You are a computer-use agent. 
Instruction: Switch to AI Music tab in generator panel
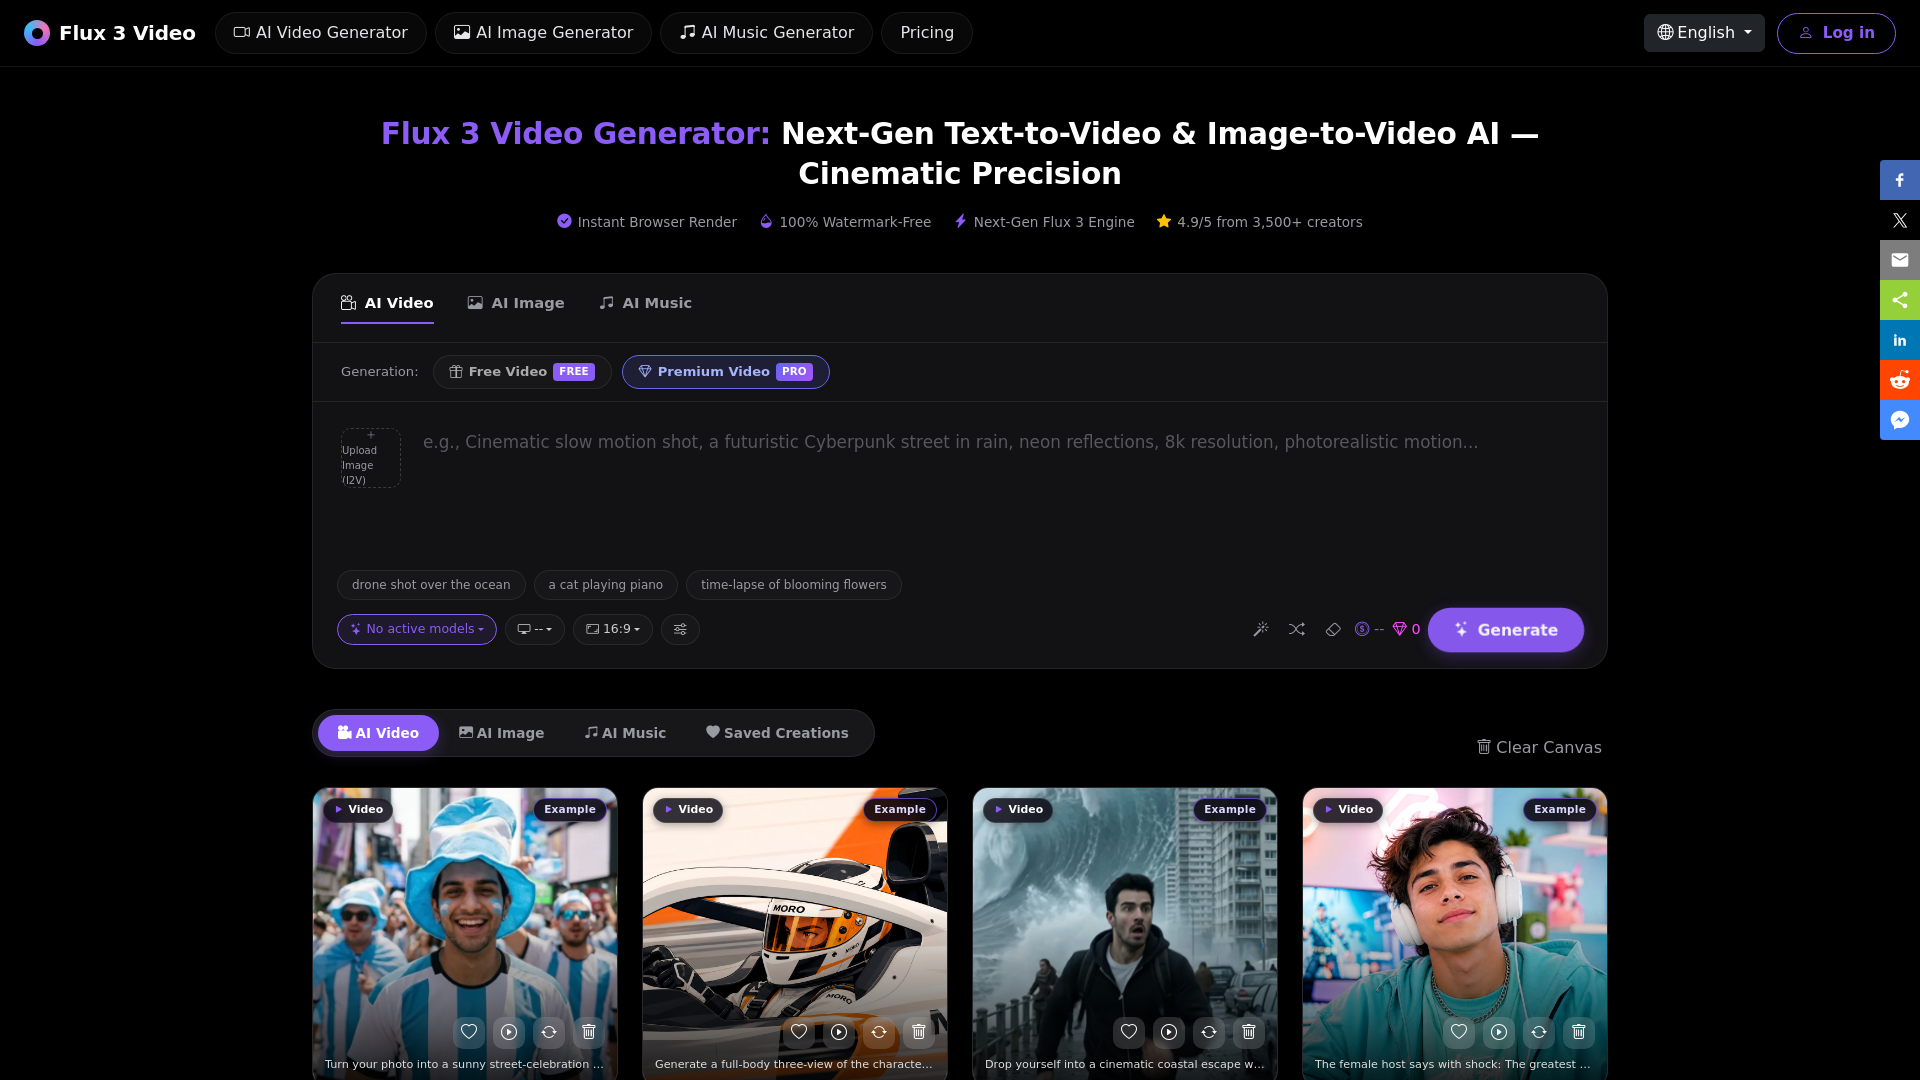click(x=645, y=303)
